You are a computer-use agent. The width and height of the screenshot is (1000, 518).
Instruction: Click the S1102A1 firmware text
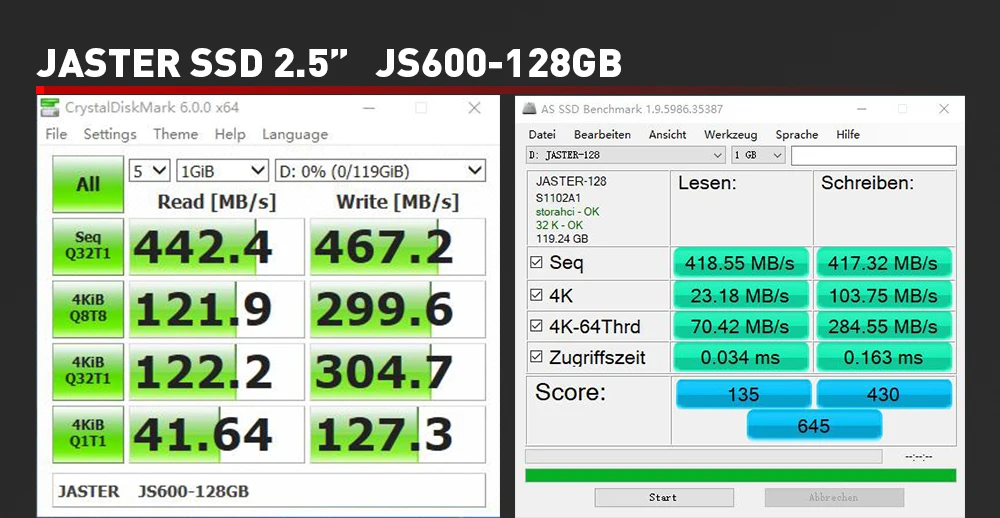coord(558,198)
